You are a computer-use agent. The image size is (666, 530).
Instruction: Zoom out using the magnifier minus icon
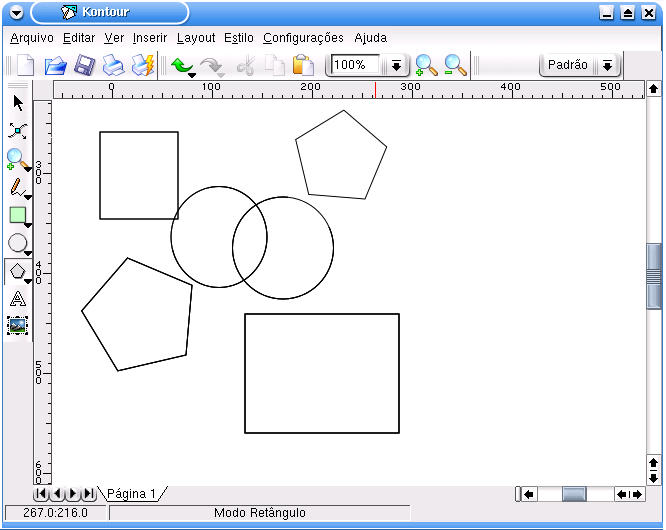[455, 65]
